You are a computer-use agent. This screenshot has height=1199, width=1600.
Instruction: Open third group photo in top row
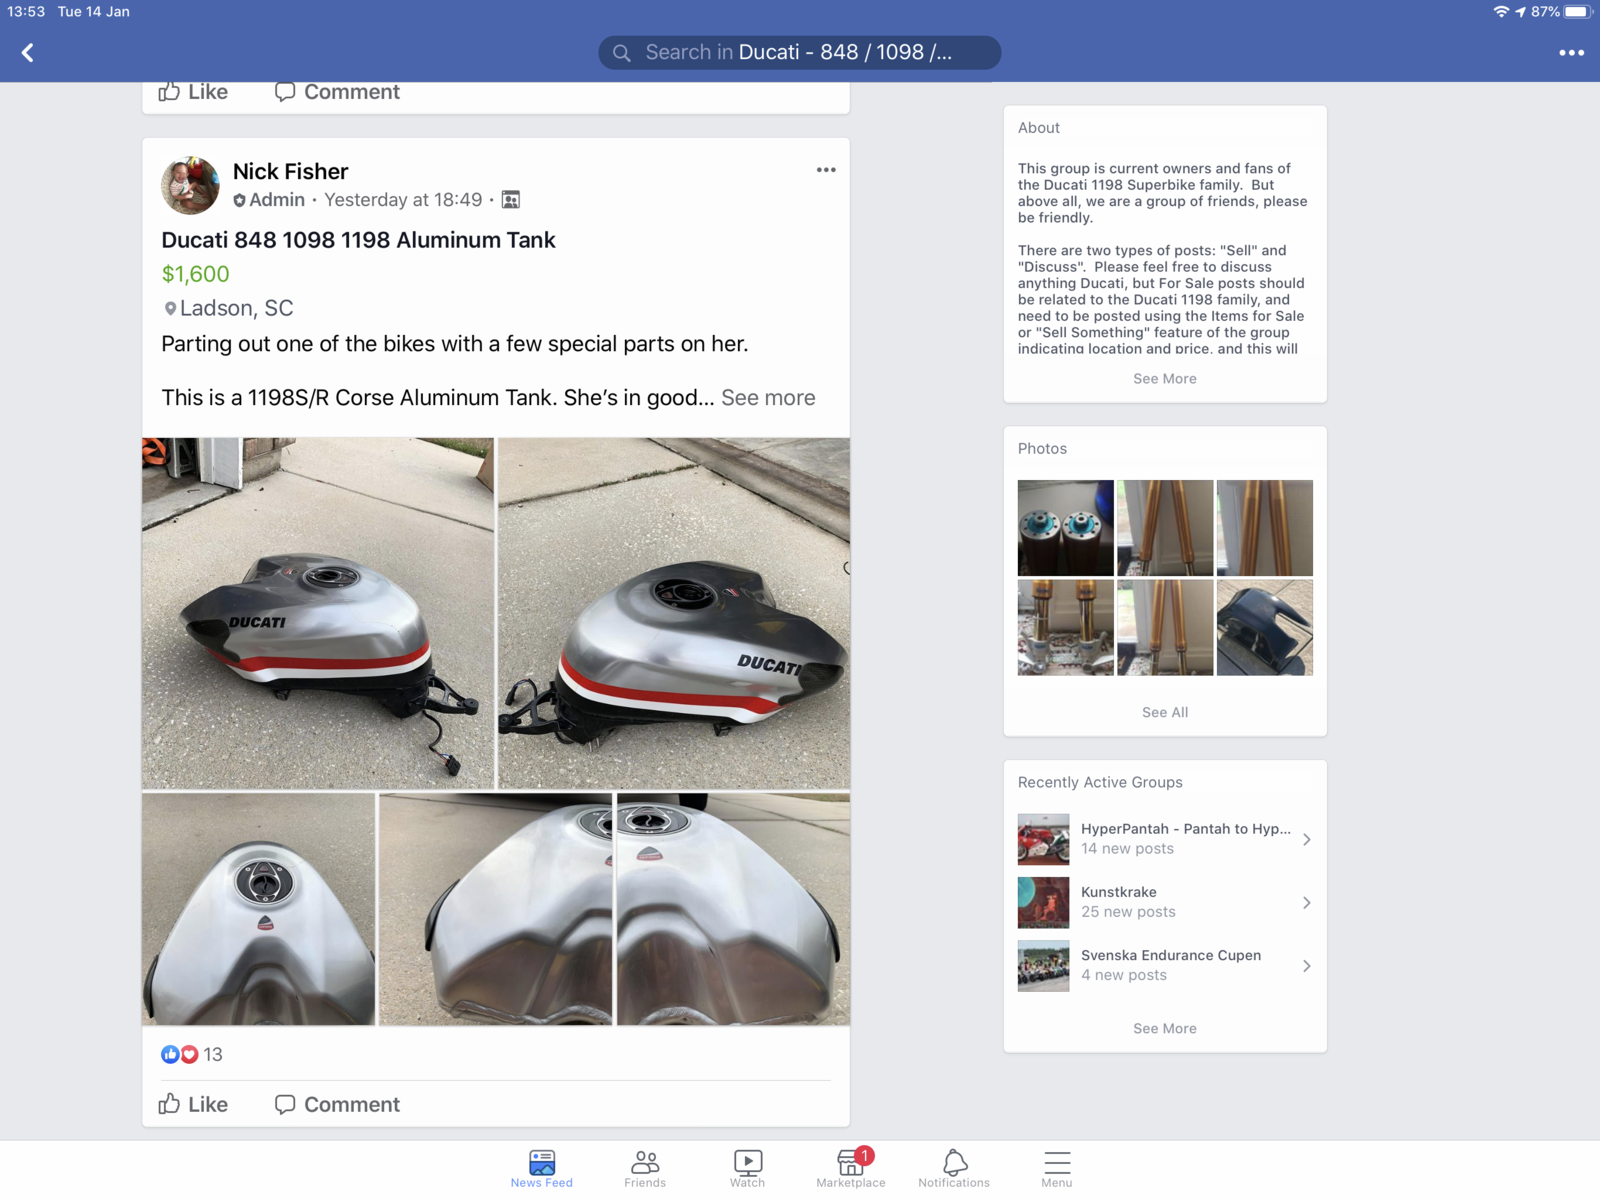tap(1265, 528)
